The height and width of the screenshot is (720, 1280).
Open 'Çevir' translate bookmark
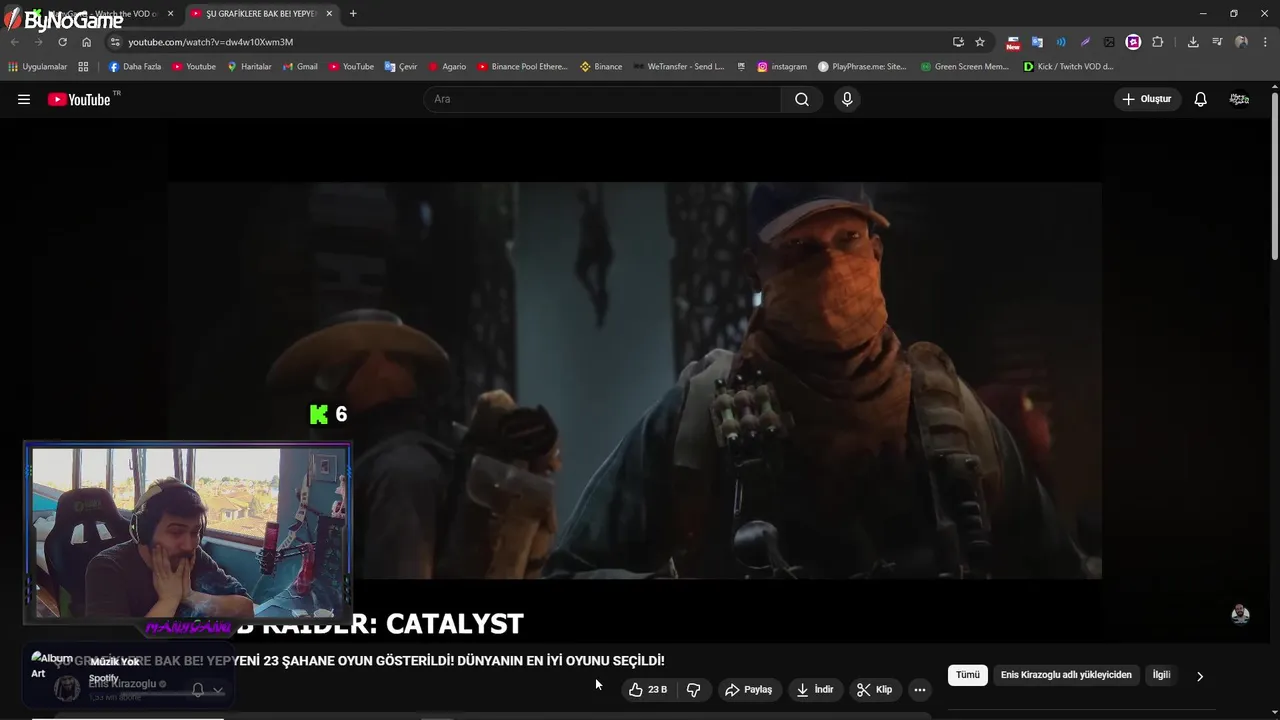pos(401,67)
